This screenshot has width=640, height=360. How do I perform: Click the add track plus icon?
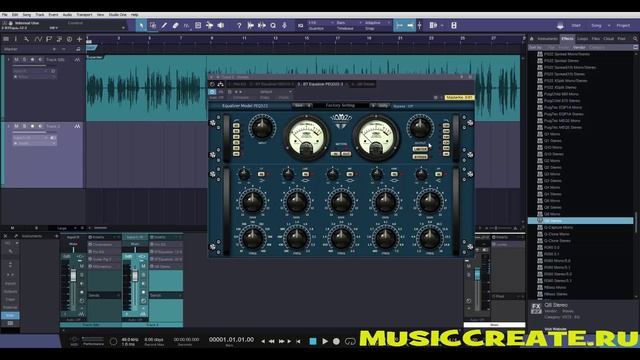pos(79,39)
